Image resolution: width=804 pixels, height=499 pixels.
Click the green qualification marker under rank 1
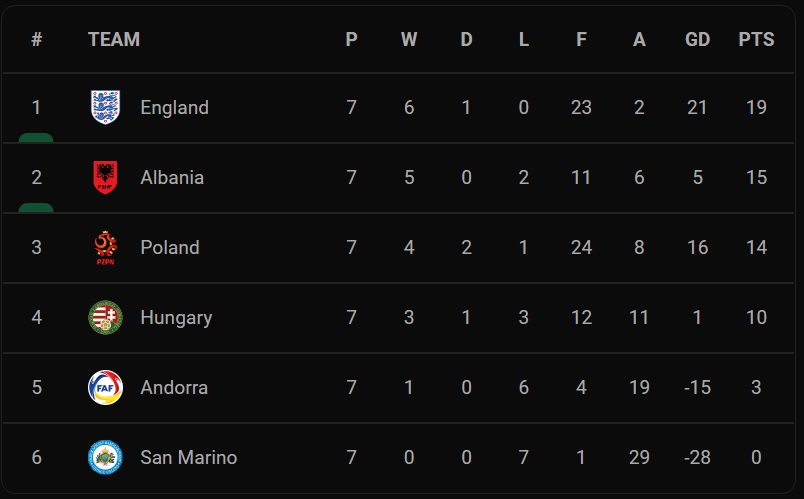[36, 137]
